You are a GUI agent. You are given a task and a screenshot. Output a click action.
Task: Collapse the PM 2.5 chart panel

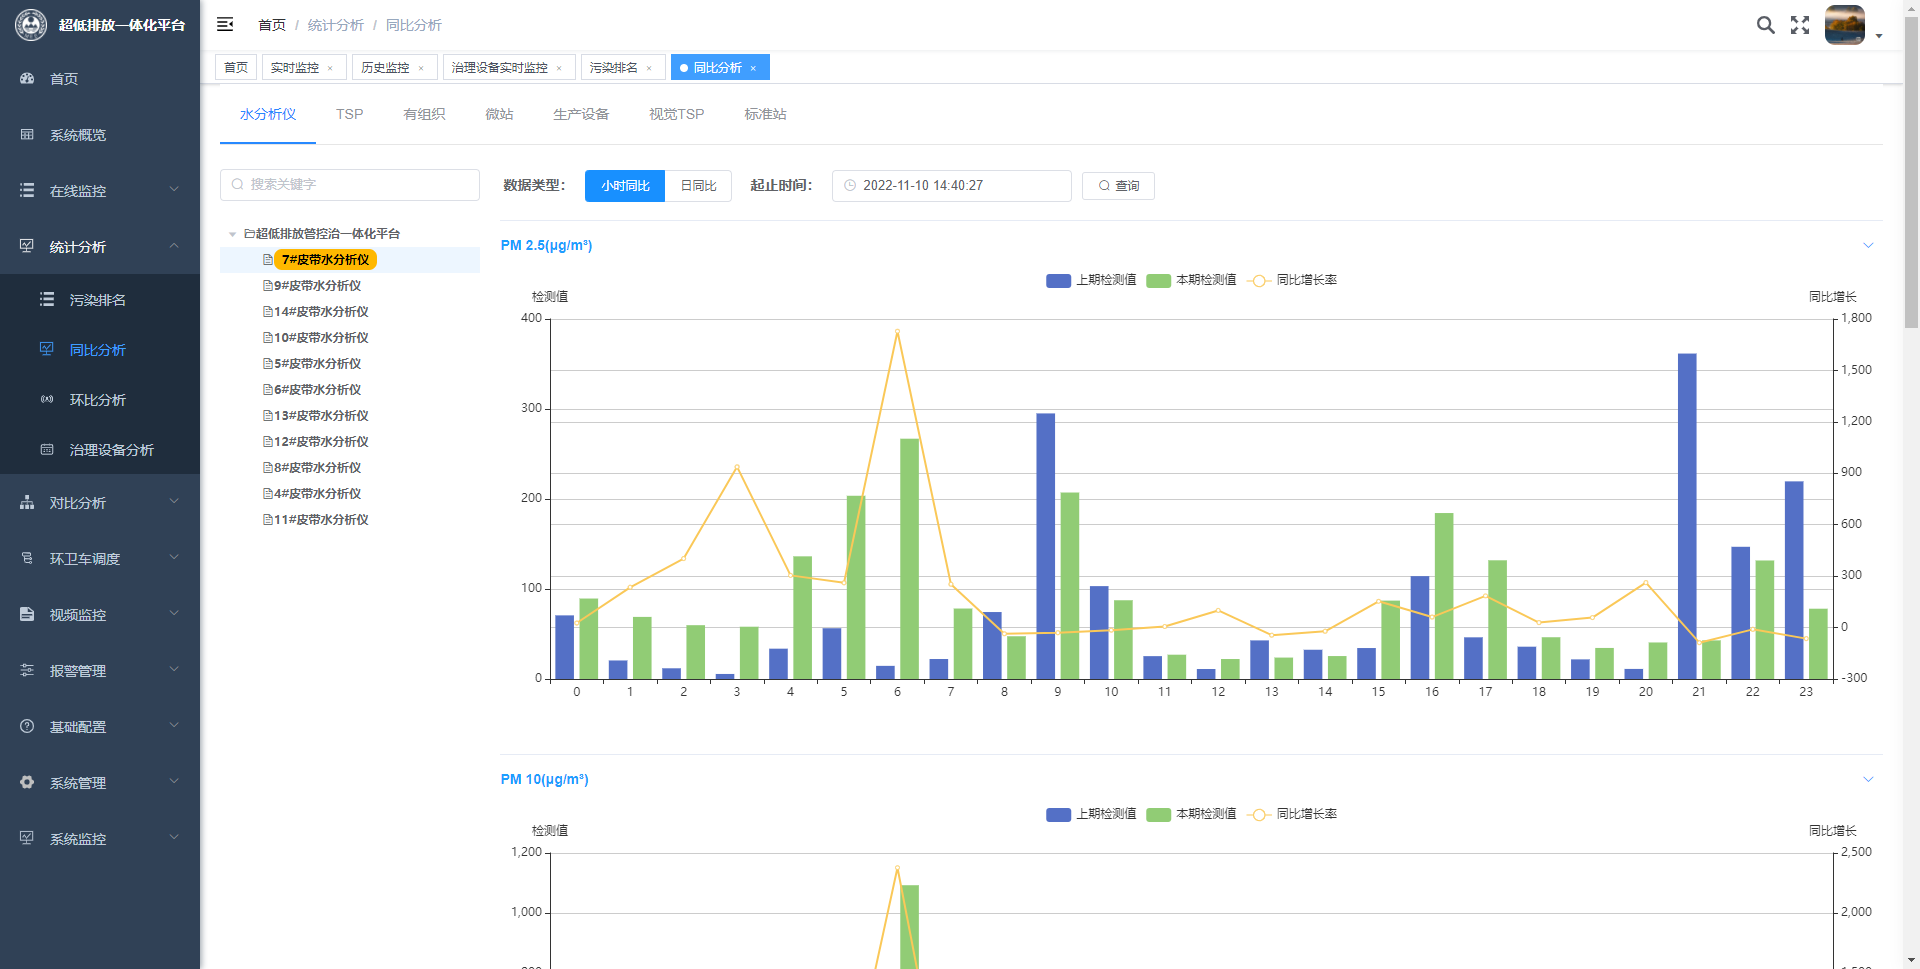(x=1867, y=246)
